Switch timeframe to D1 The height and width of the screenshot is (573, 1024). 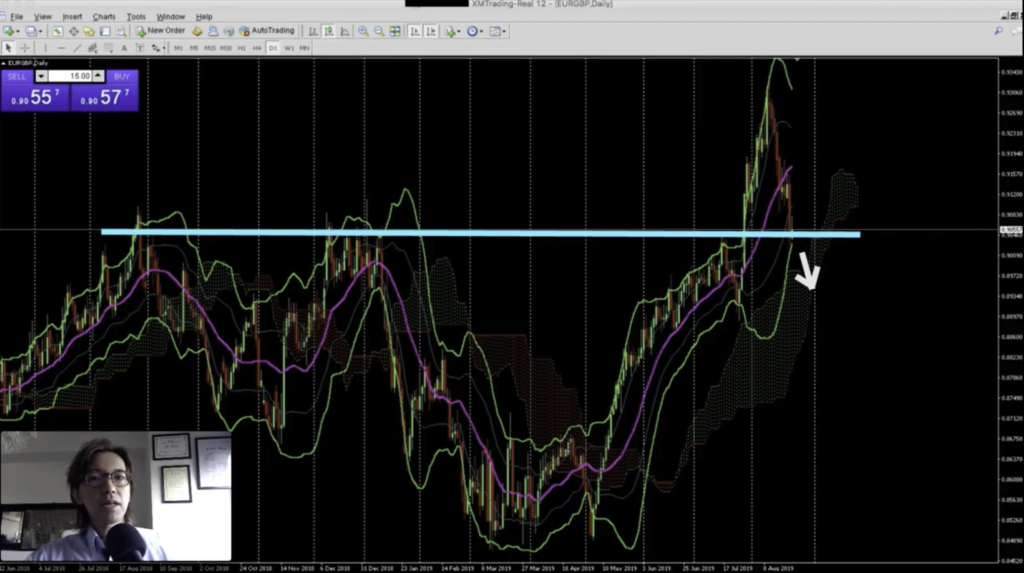(x=273, y=48)
